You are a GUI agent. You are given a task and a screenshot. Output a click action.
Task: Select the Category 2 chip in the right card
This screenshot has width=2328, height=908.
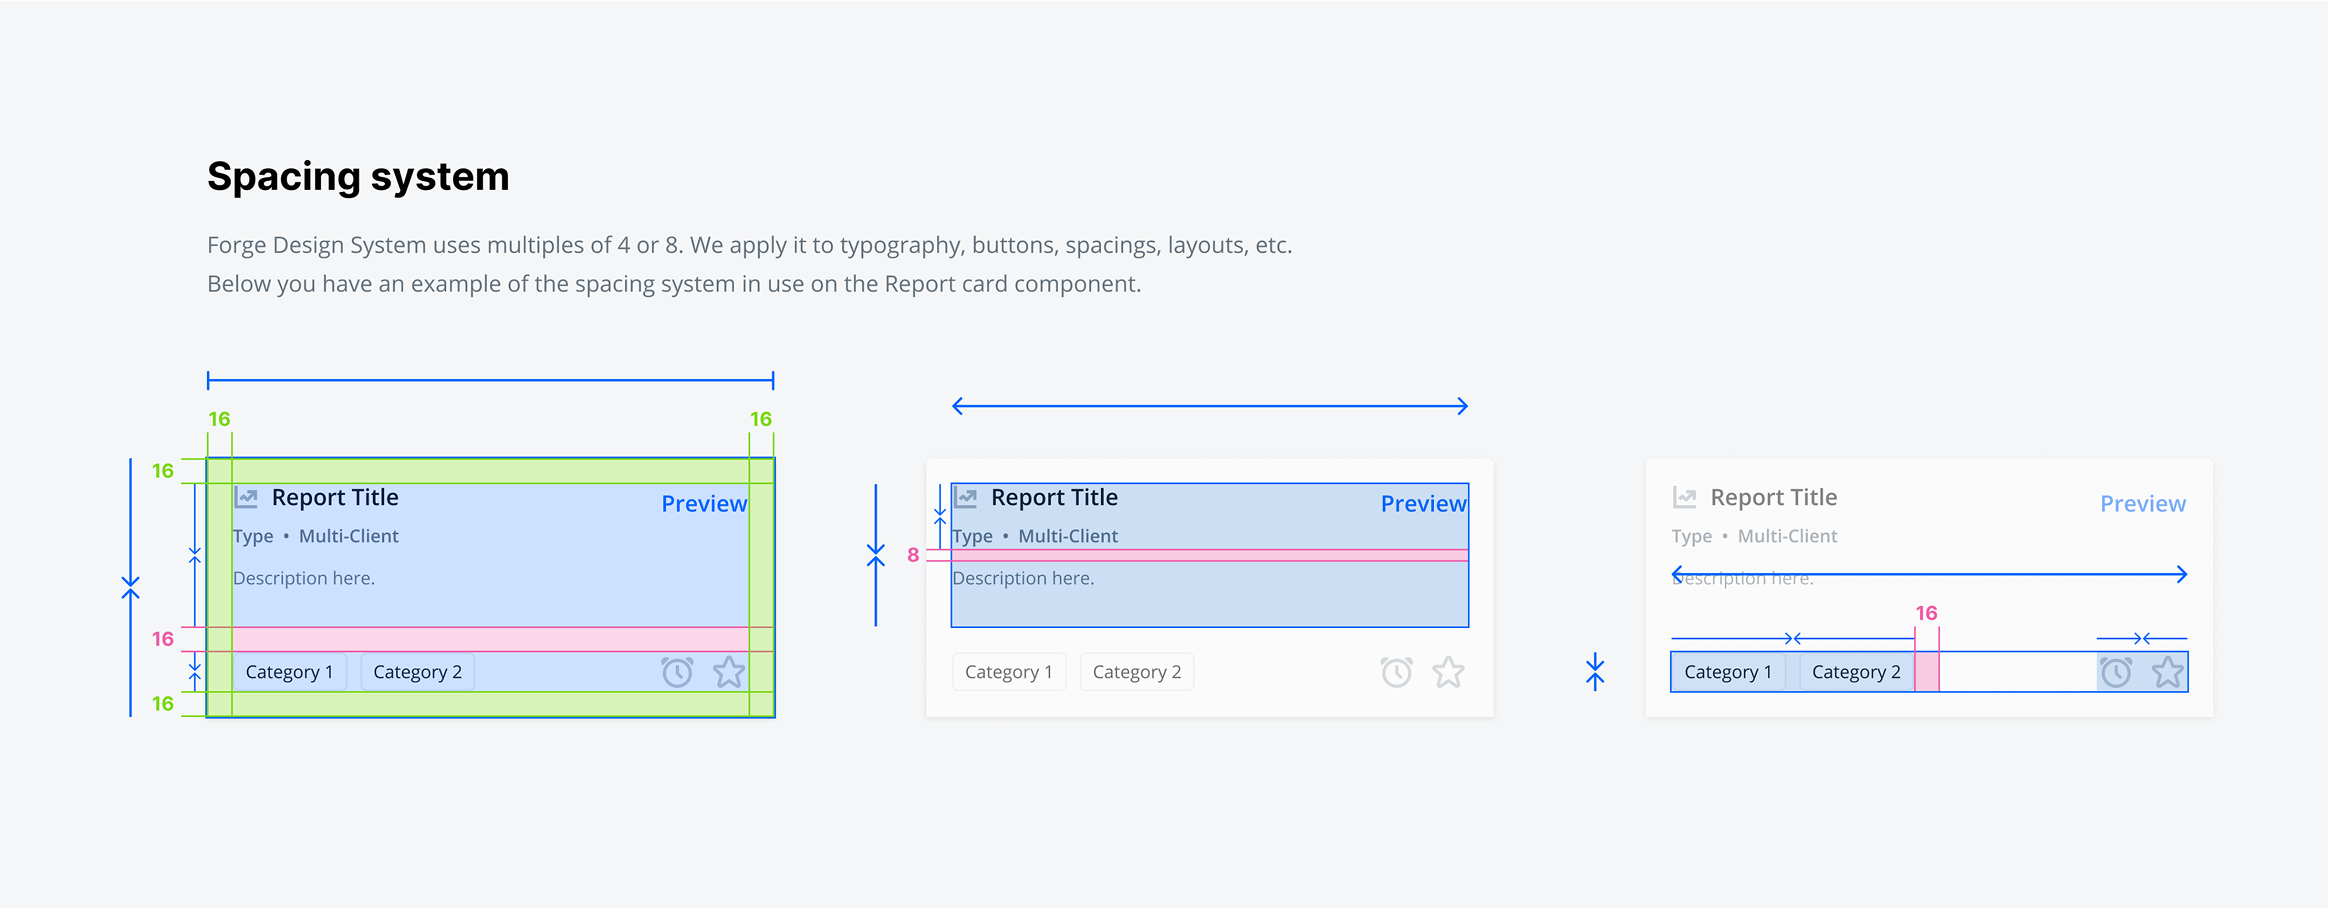point(1856,672)
